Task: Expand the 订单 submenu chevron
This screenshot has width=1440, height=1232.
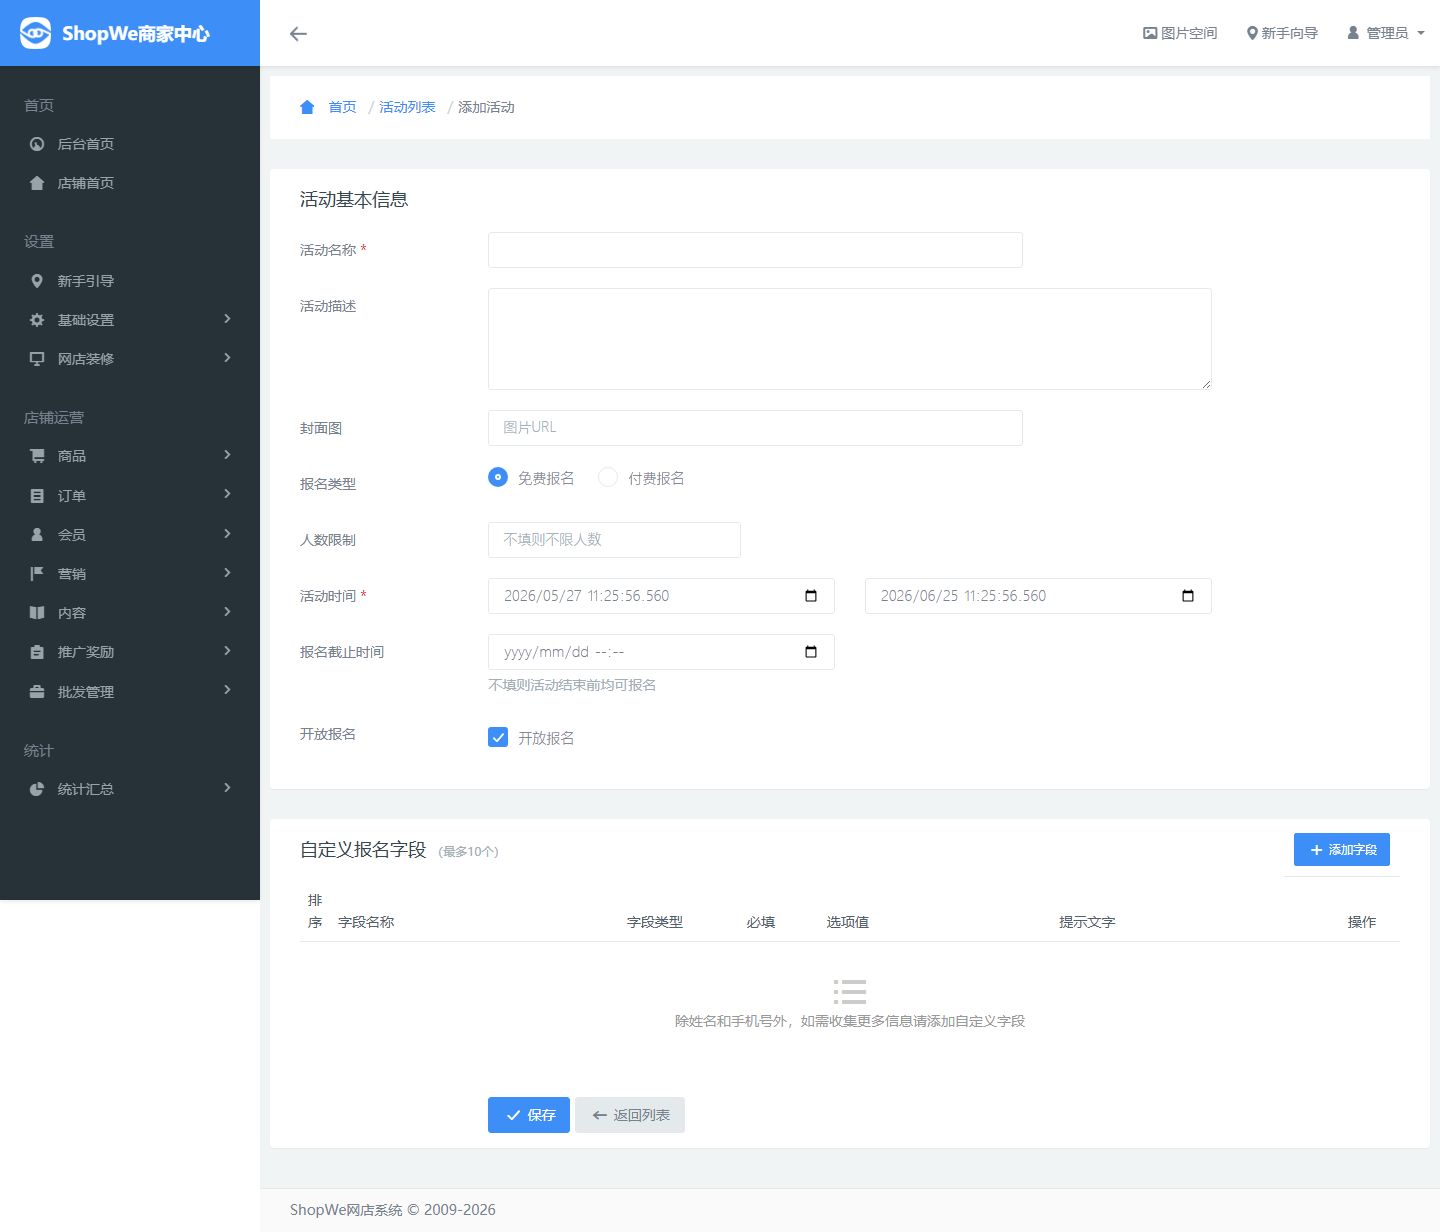Action: [x=228, y=494]
